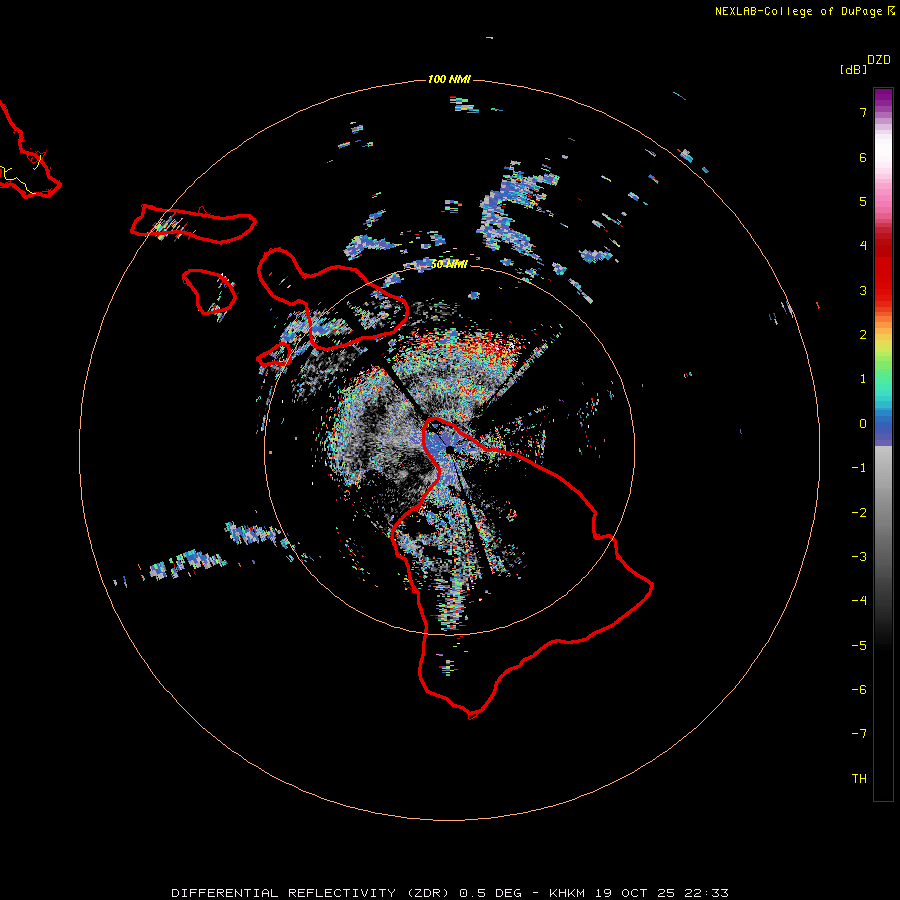Click the KHKM station identifier in caption
Image resolution: width=900 pixels, height=900 pixels.
pyautogui.click(x=567, y=893)
